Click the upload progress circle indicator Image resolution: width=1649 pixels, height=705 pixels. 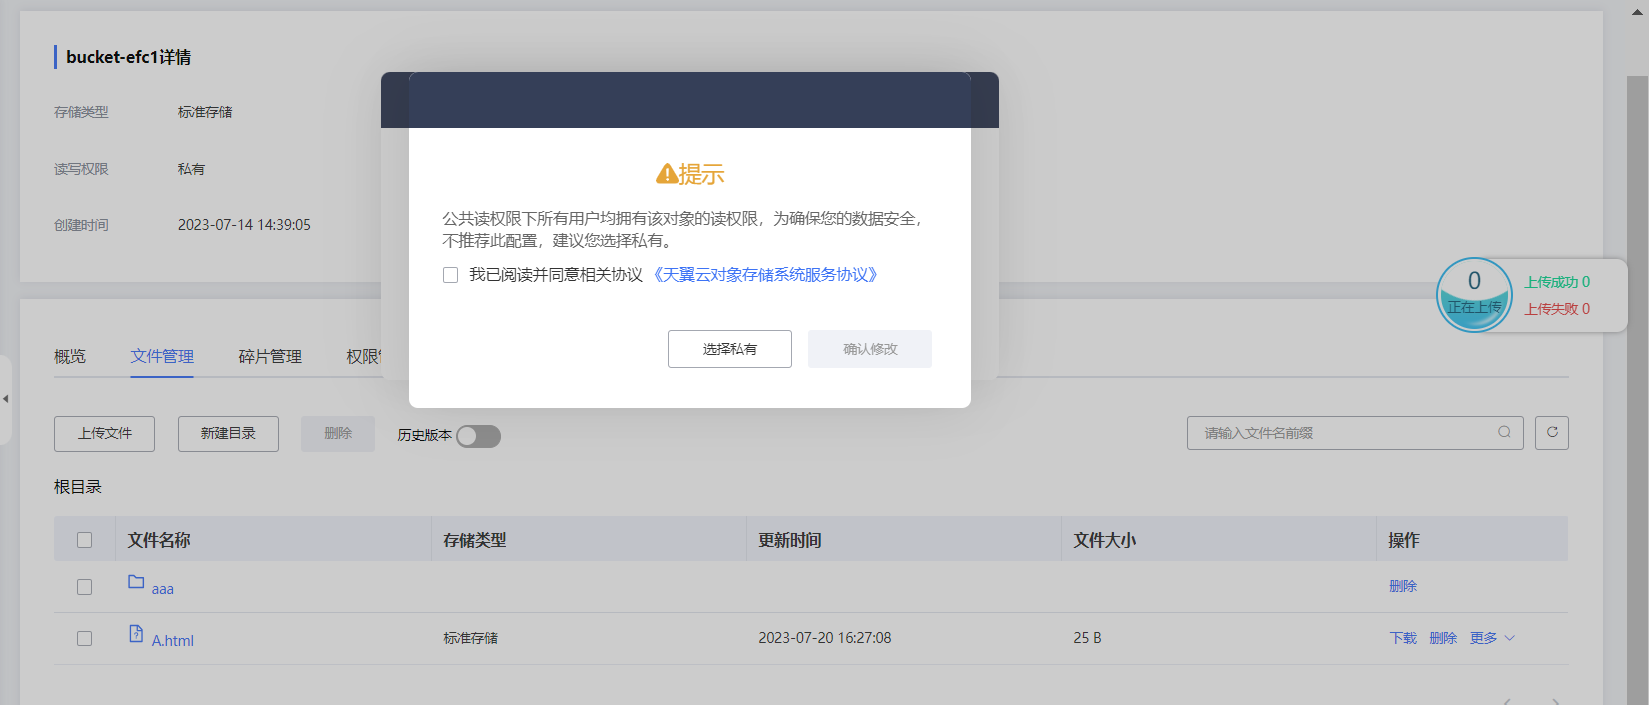pyautogui.click(x=1474, y=295)
